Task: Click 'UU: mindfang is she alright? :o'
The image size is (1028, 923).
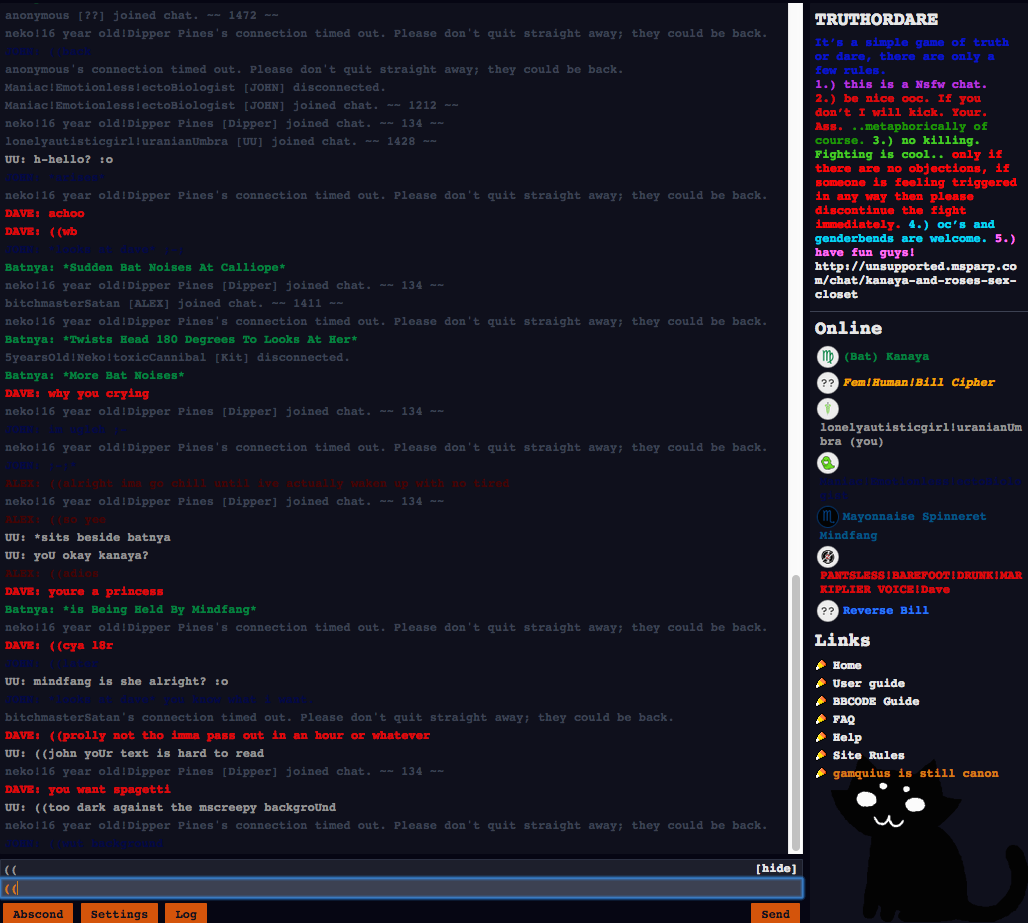Action: (x=117, y=682)
